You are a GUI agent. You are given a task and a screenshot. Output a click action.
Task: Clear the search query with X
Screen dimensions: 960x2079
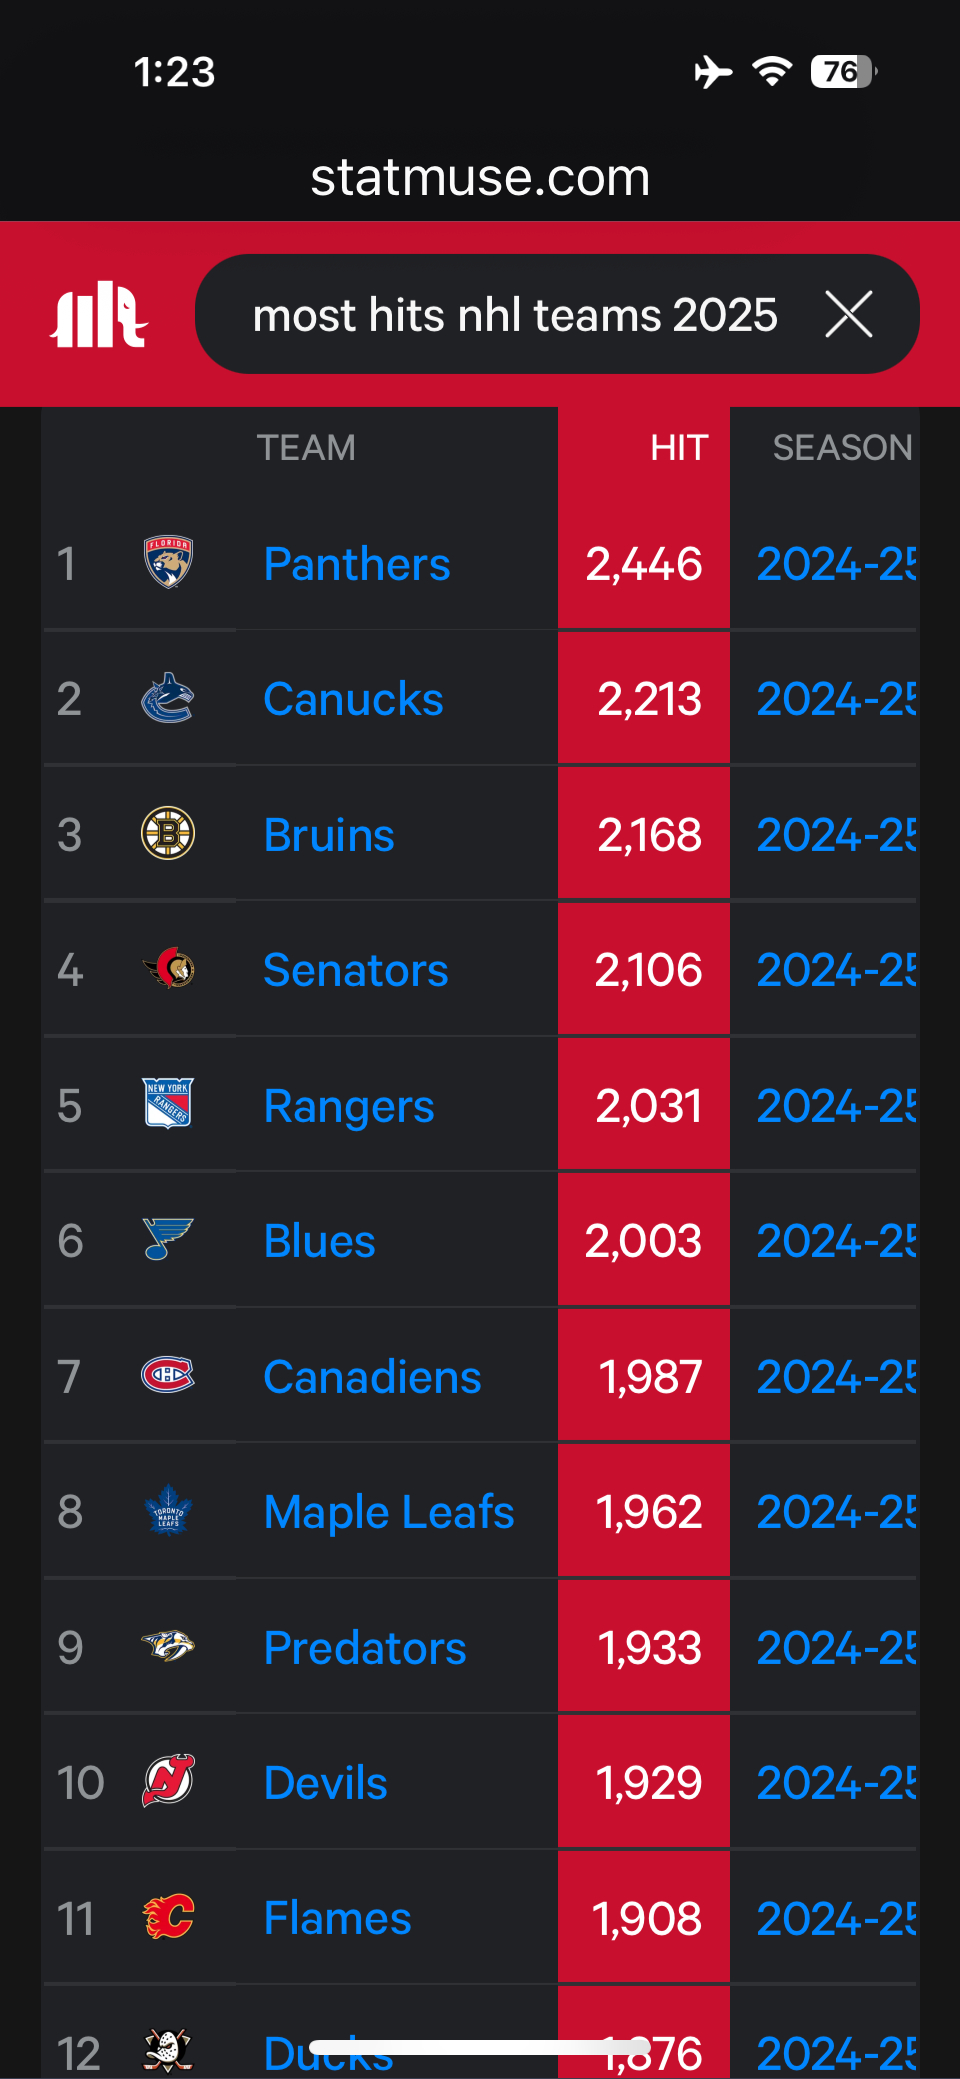click(849, 314)
